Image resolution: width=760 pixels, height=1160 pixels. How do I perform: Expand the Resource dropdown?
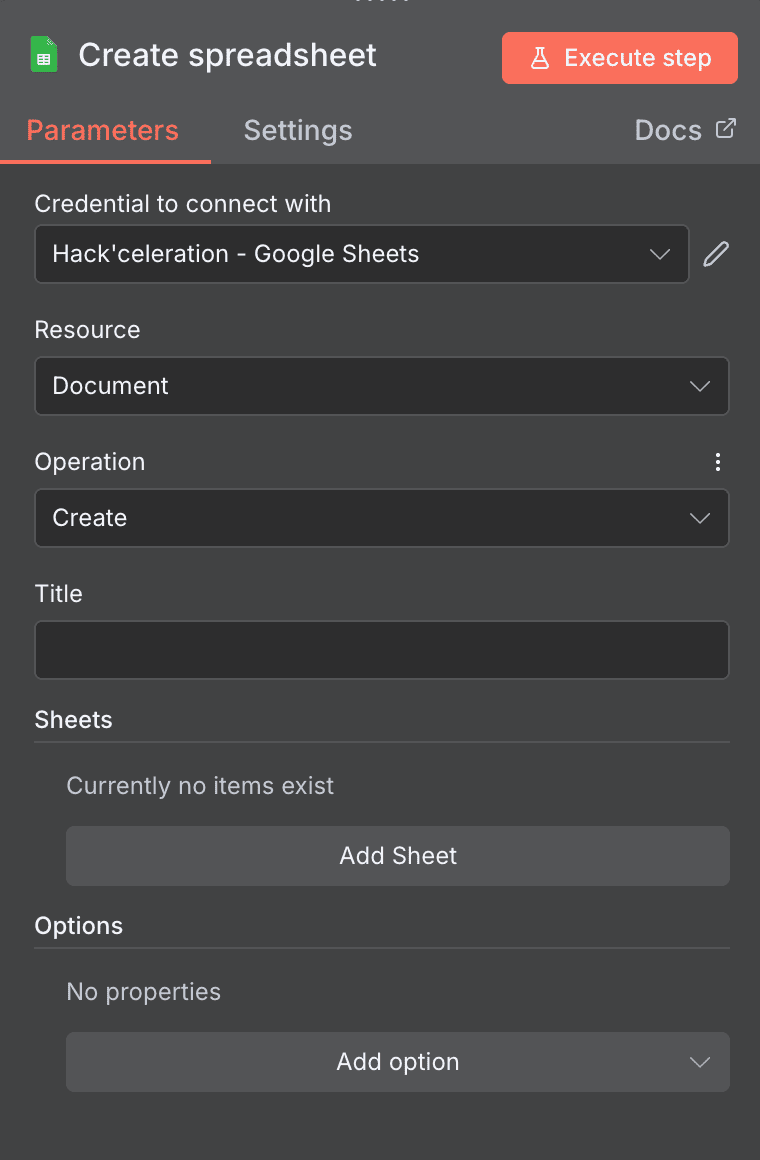click(x=699, y=386)
